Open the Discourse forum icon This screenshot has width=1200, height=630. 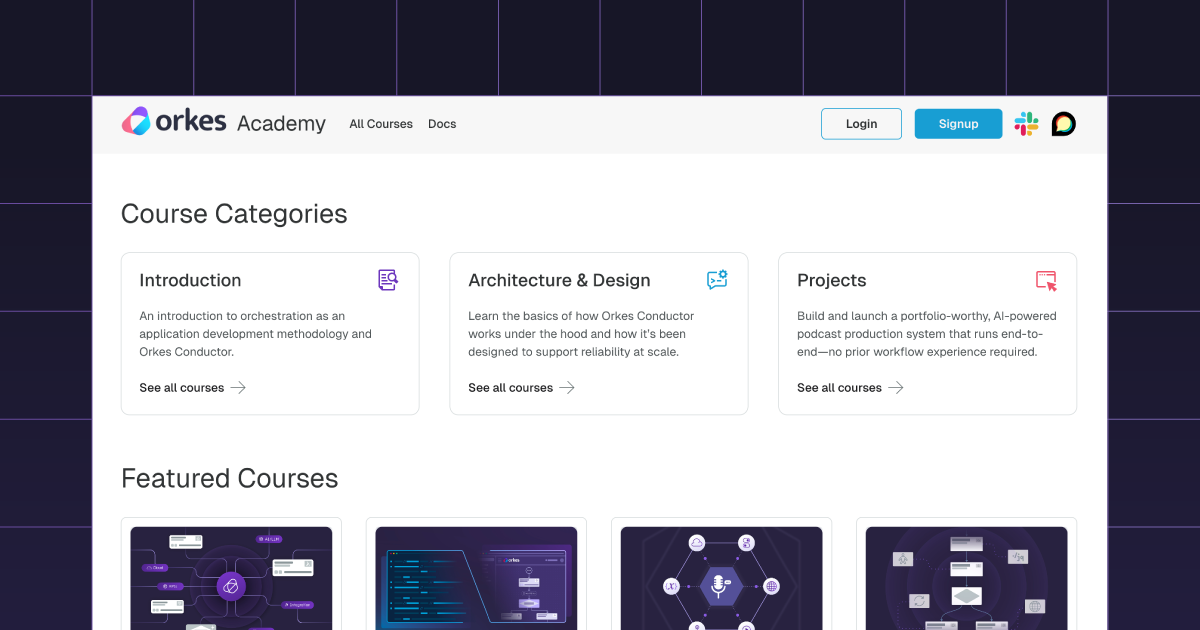[1063, 124]
